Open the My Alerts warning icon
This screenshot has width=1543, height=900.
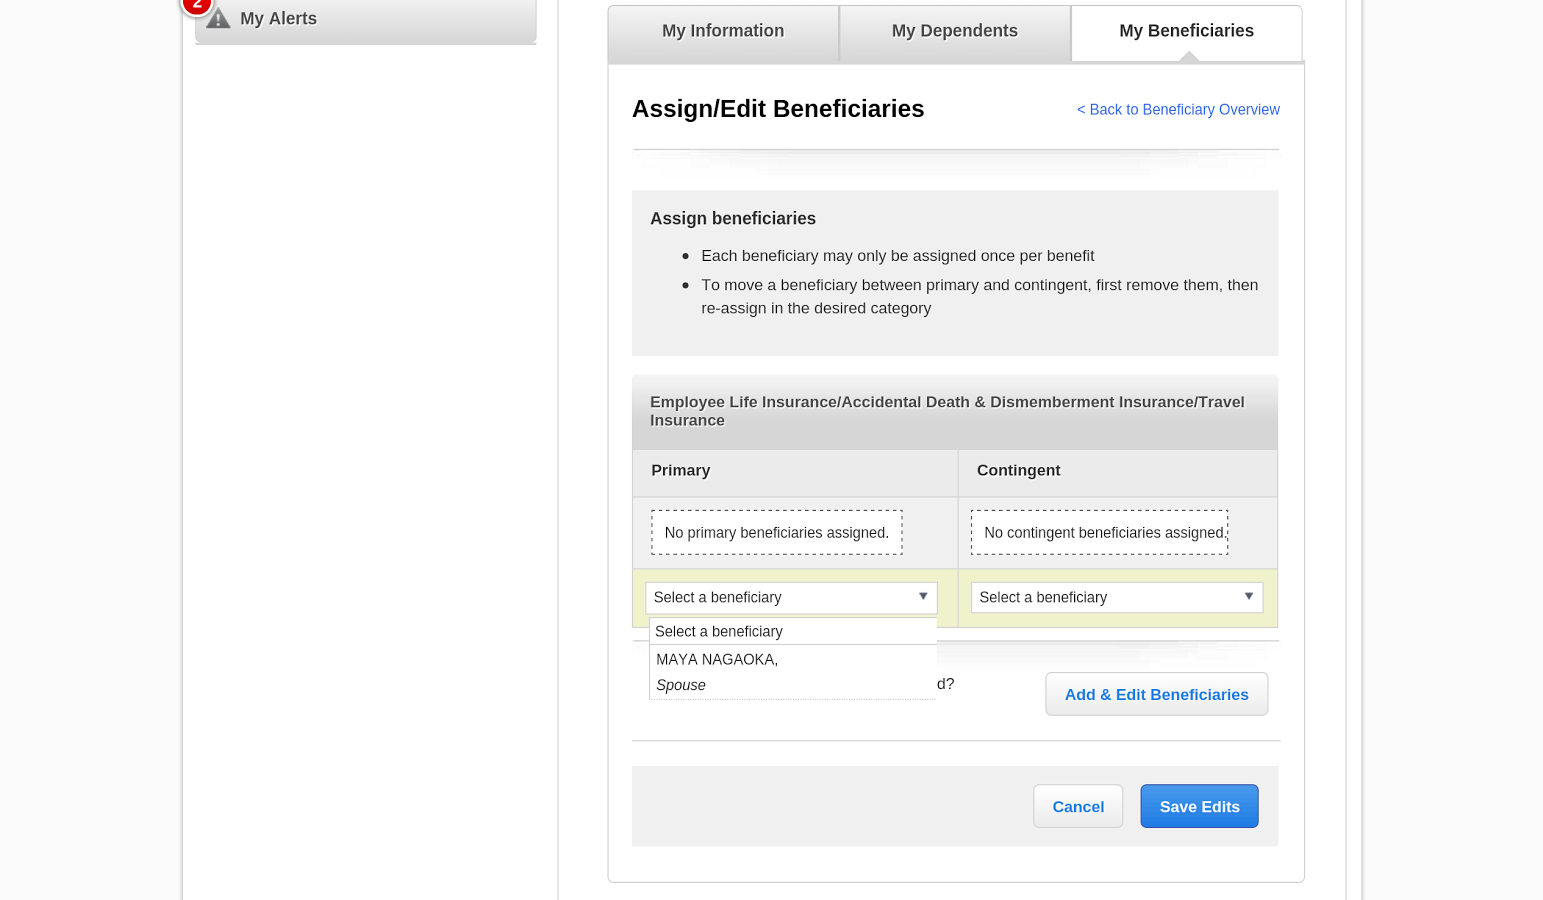(218, 19)
